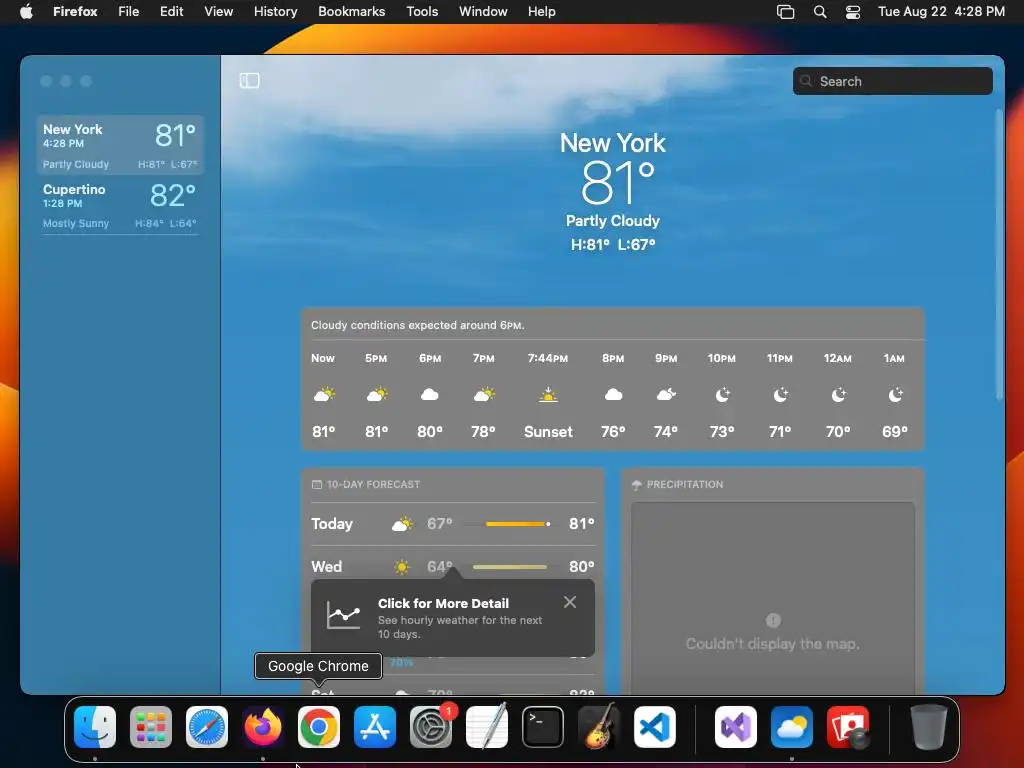Image resolution: width=1024 pixels, height=768 pixels.
Task: Open the Edit menu
Action: (172, 12)
